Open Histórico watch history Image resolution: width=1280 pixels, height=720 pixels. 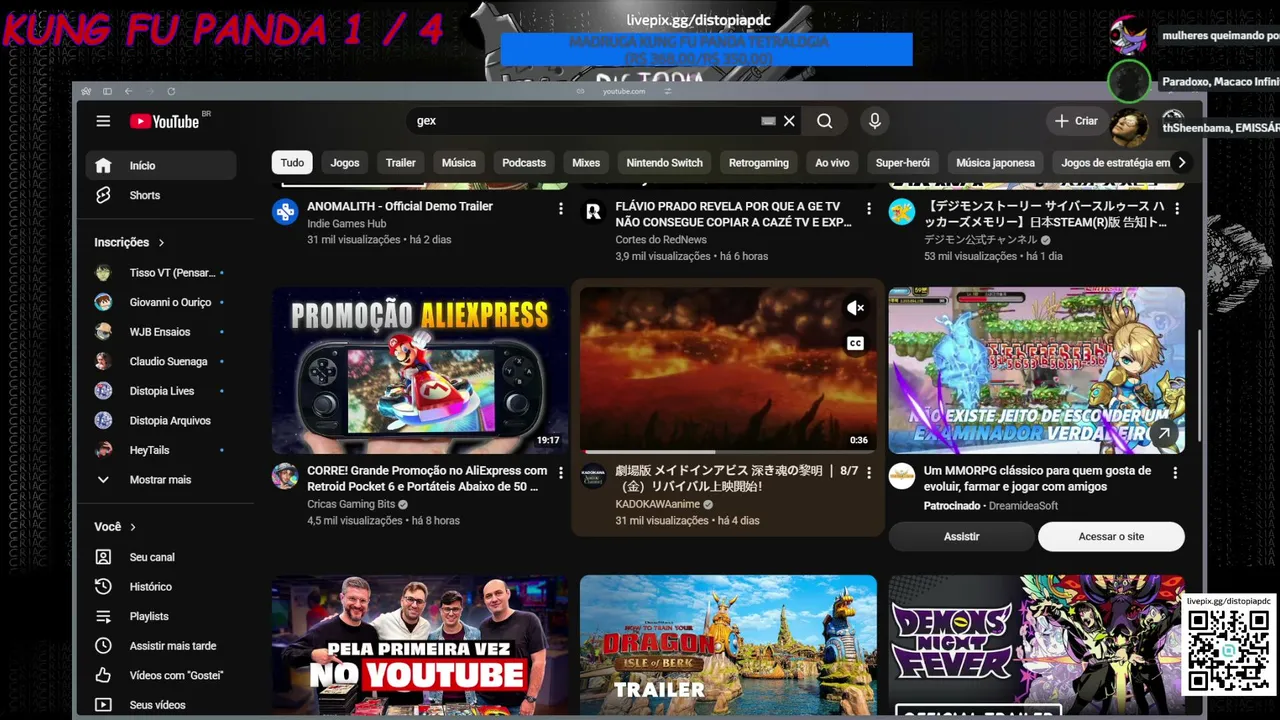(x=161, y=587)
